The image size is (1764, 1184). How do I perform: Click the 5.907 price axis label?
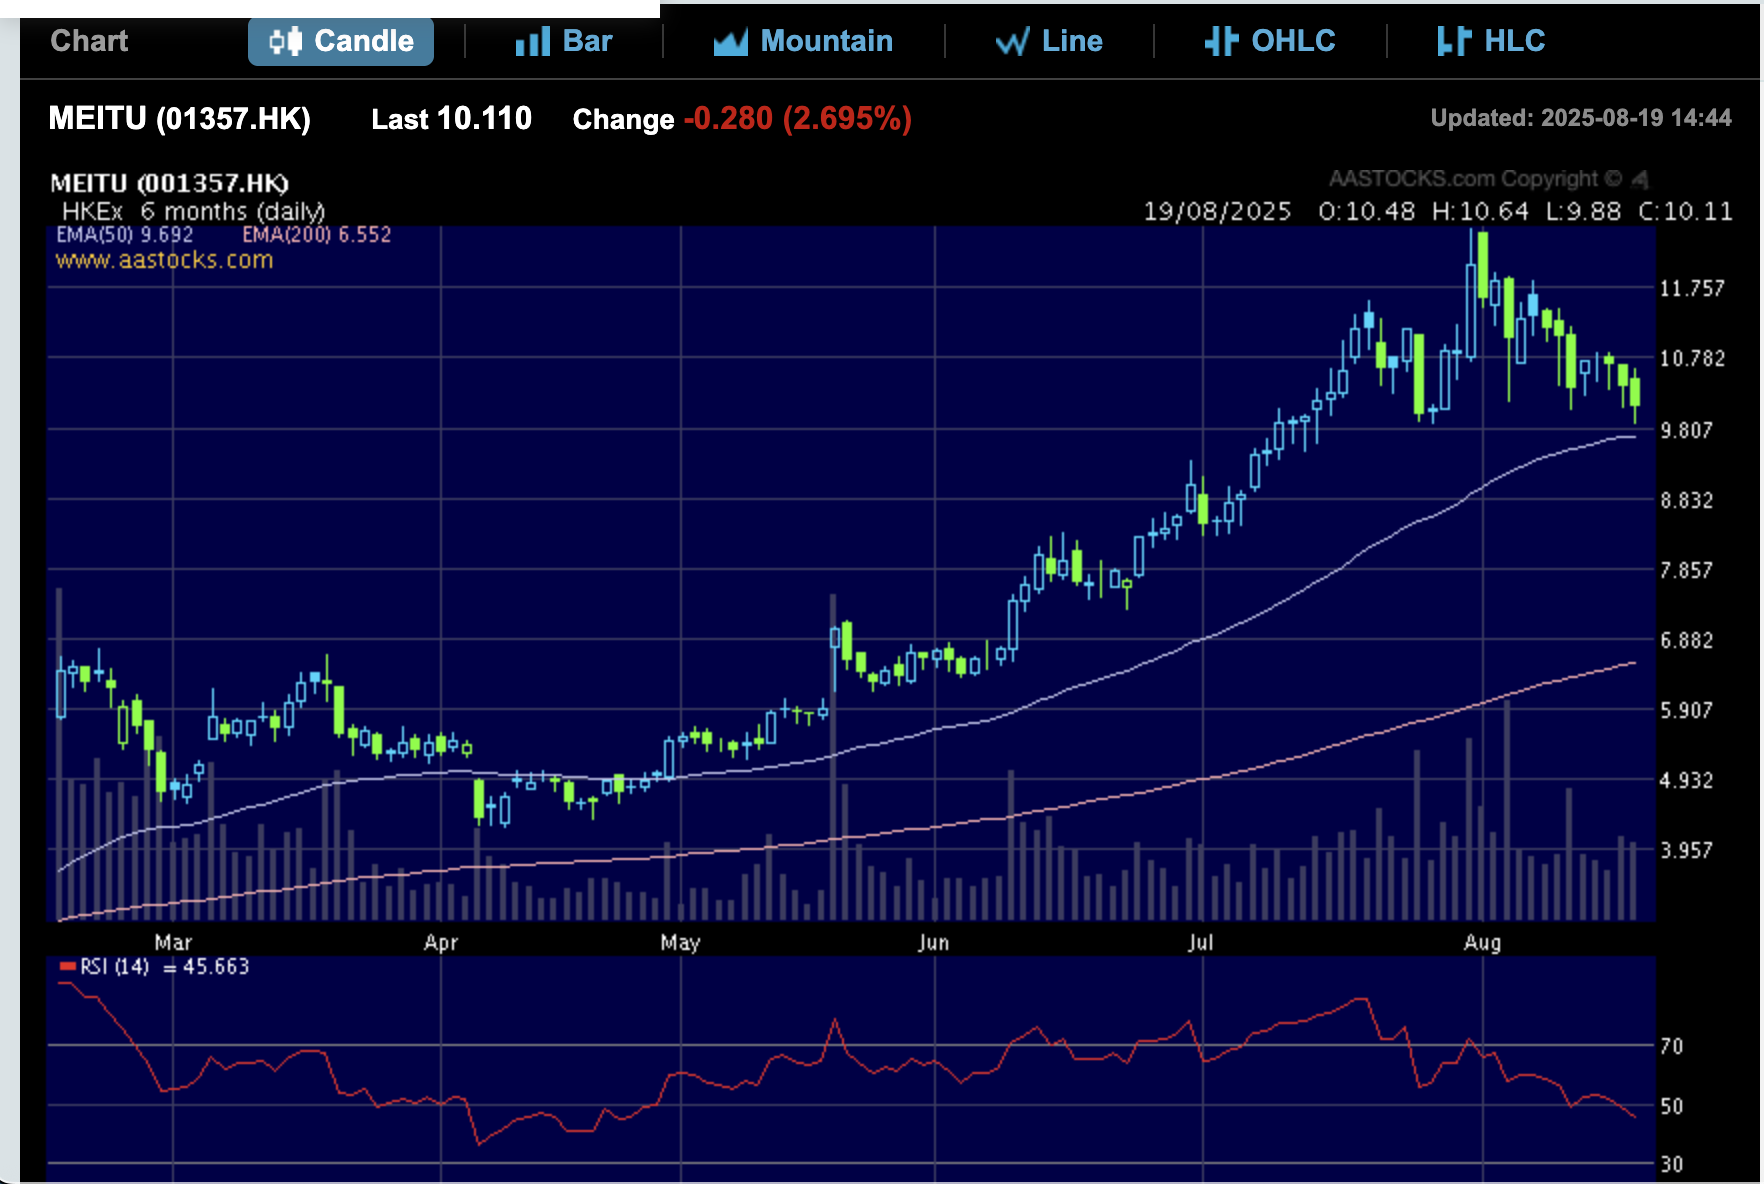(x=1687, y=711)
